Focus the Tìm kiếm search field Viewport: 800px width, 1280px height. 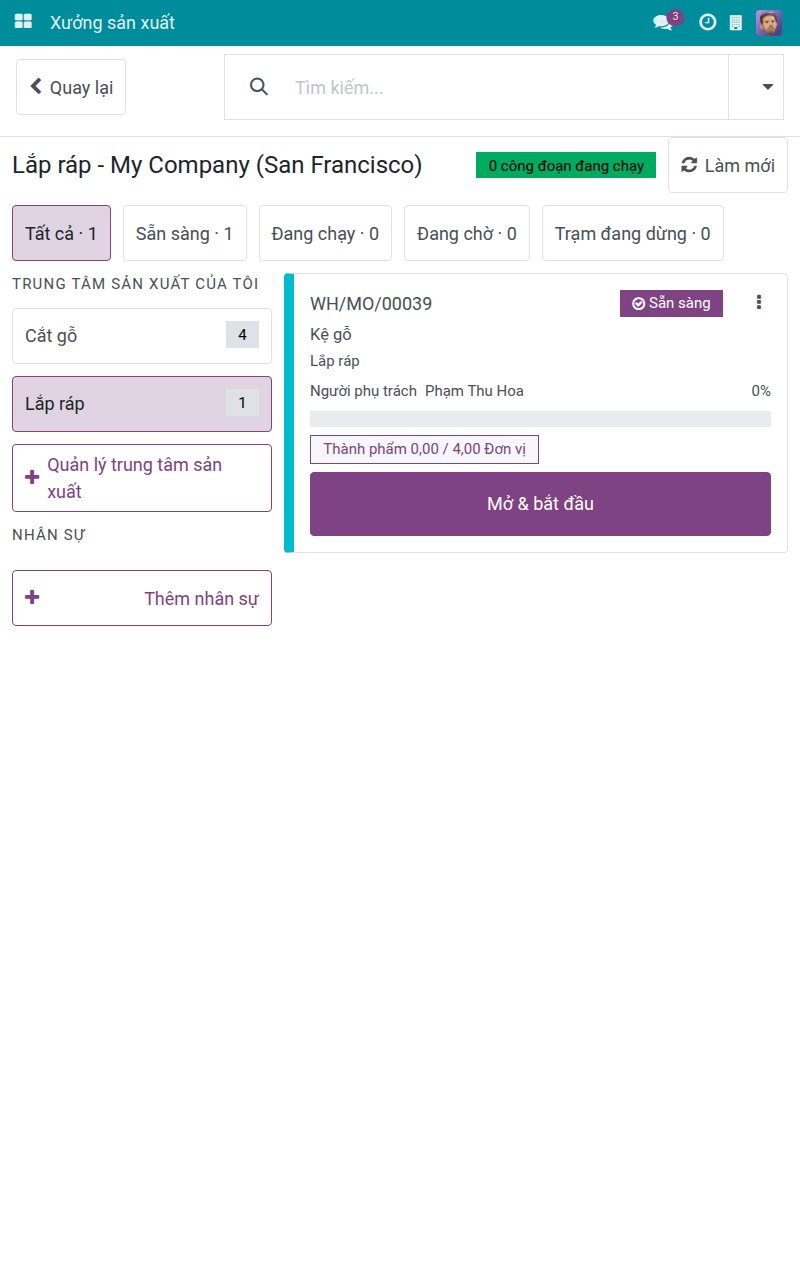click(505, 87)
